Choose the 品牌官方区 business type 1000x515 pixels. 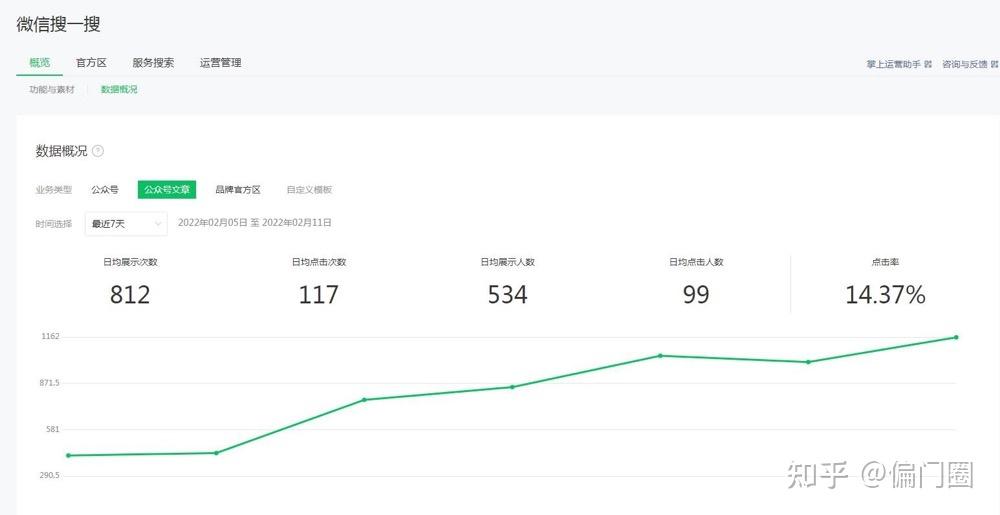[238, 190]
